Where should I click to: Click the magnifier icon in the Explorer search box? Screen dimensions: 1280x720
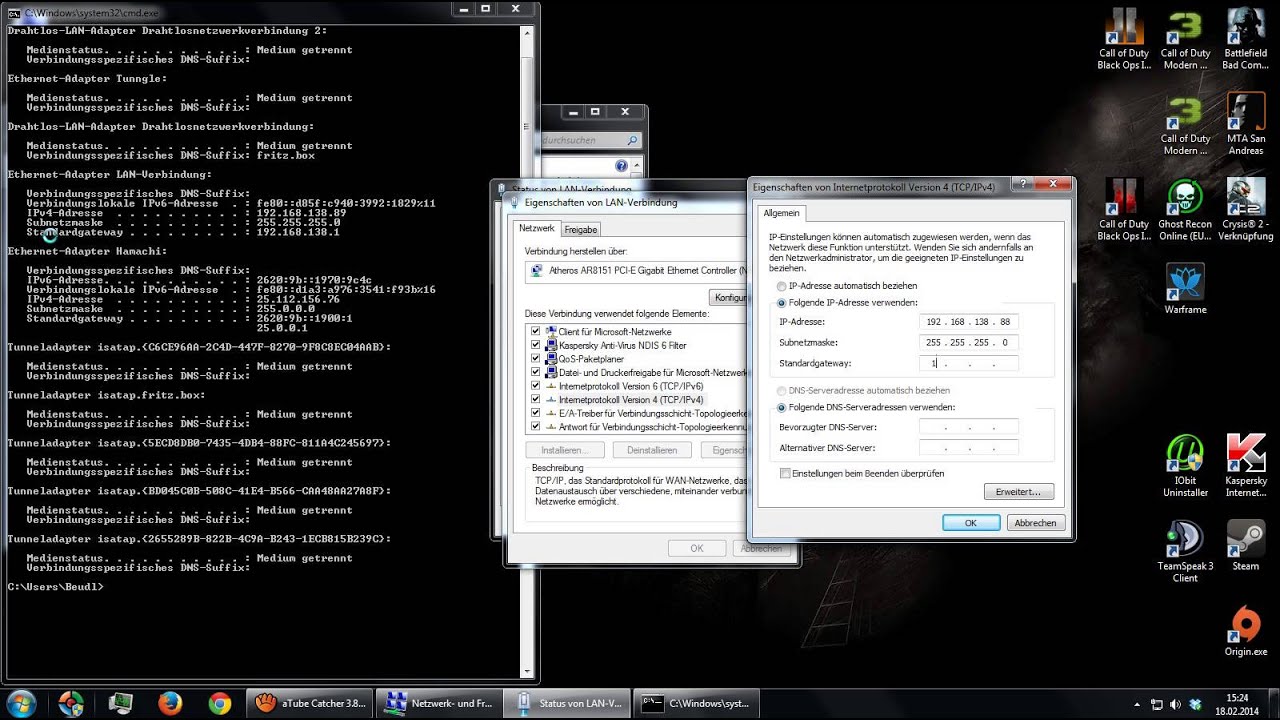(632, 140)
